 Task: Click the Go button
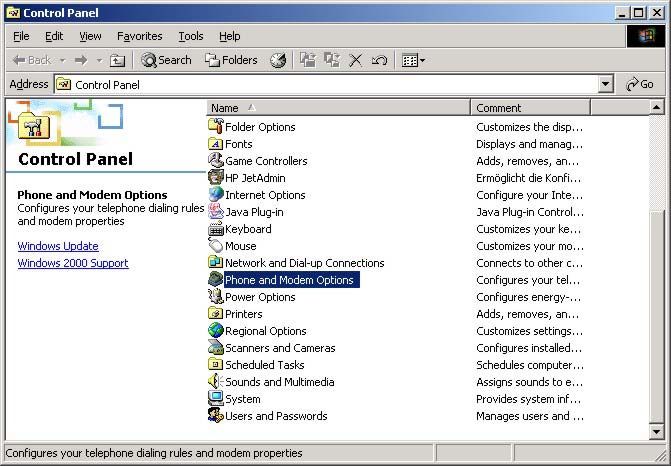tap(640, 84)
